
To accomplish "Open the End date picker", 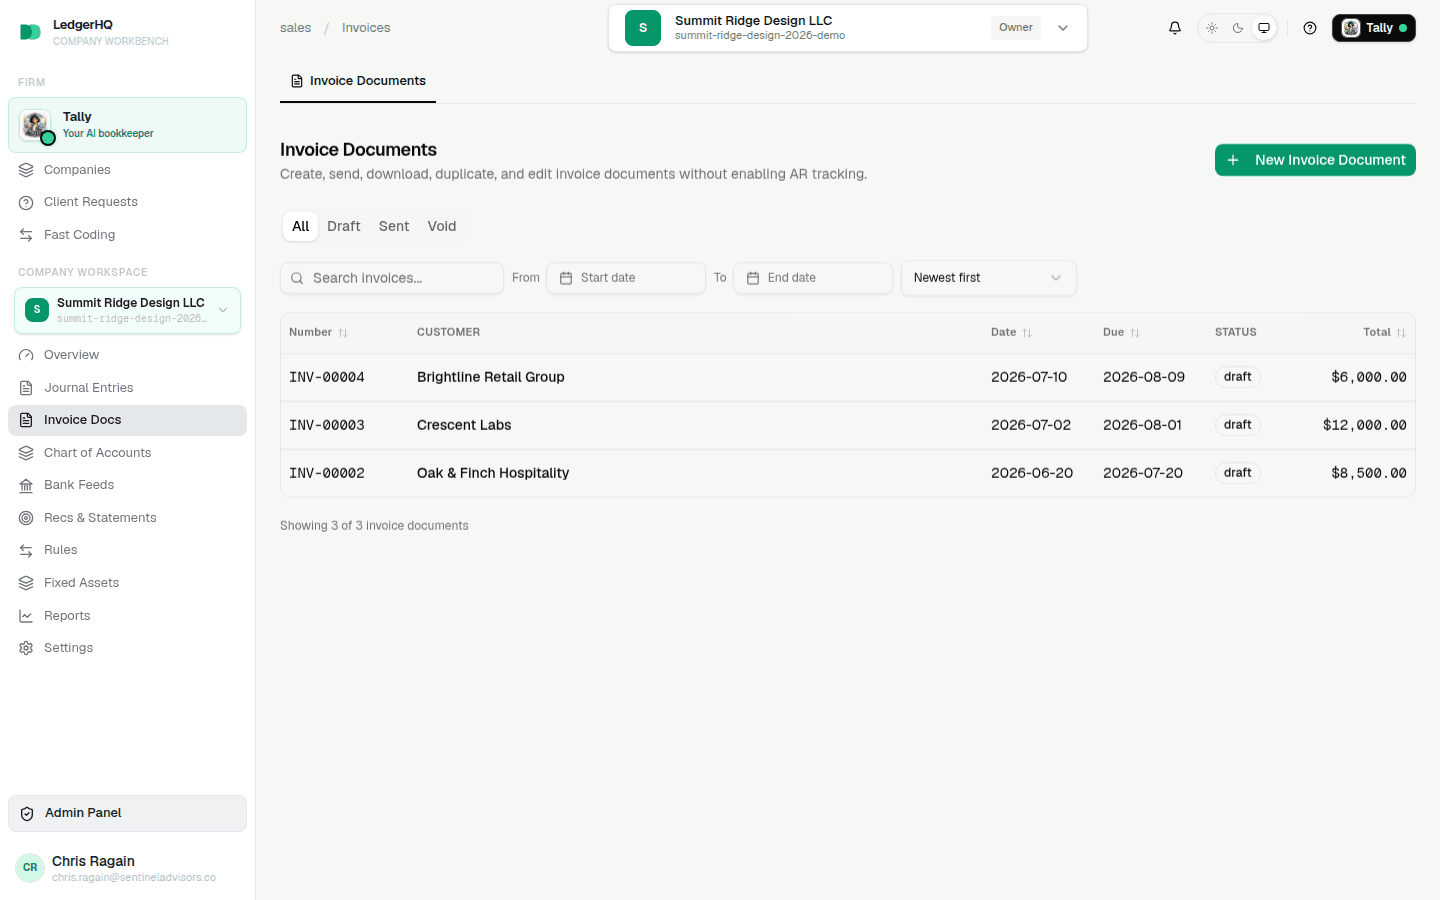I will 813,278.
